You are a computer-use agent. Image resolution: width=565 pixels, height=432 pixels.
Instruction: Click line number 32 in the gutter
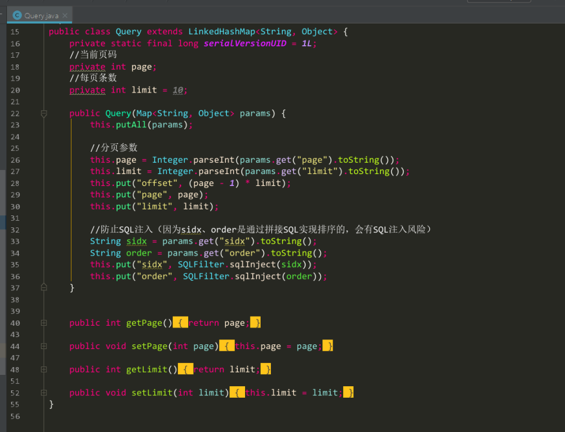[15, 230]
